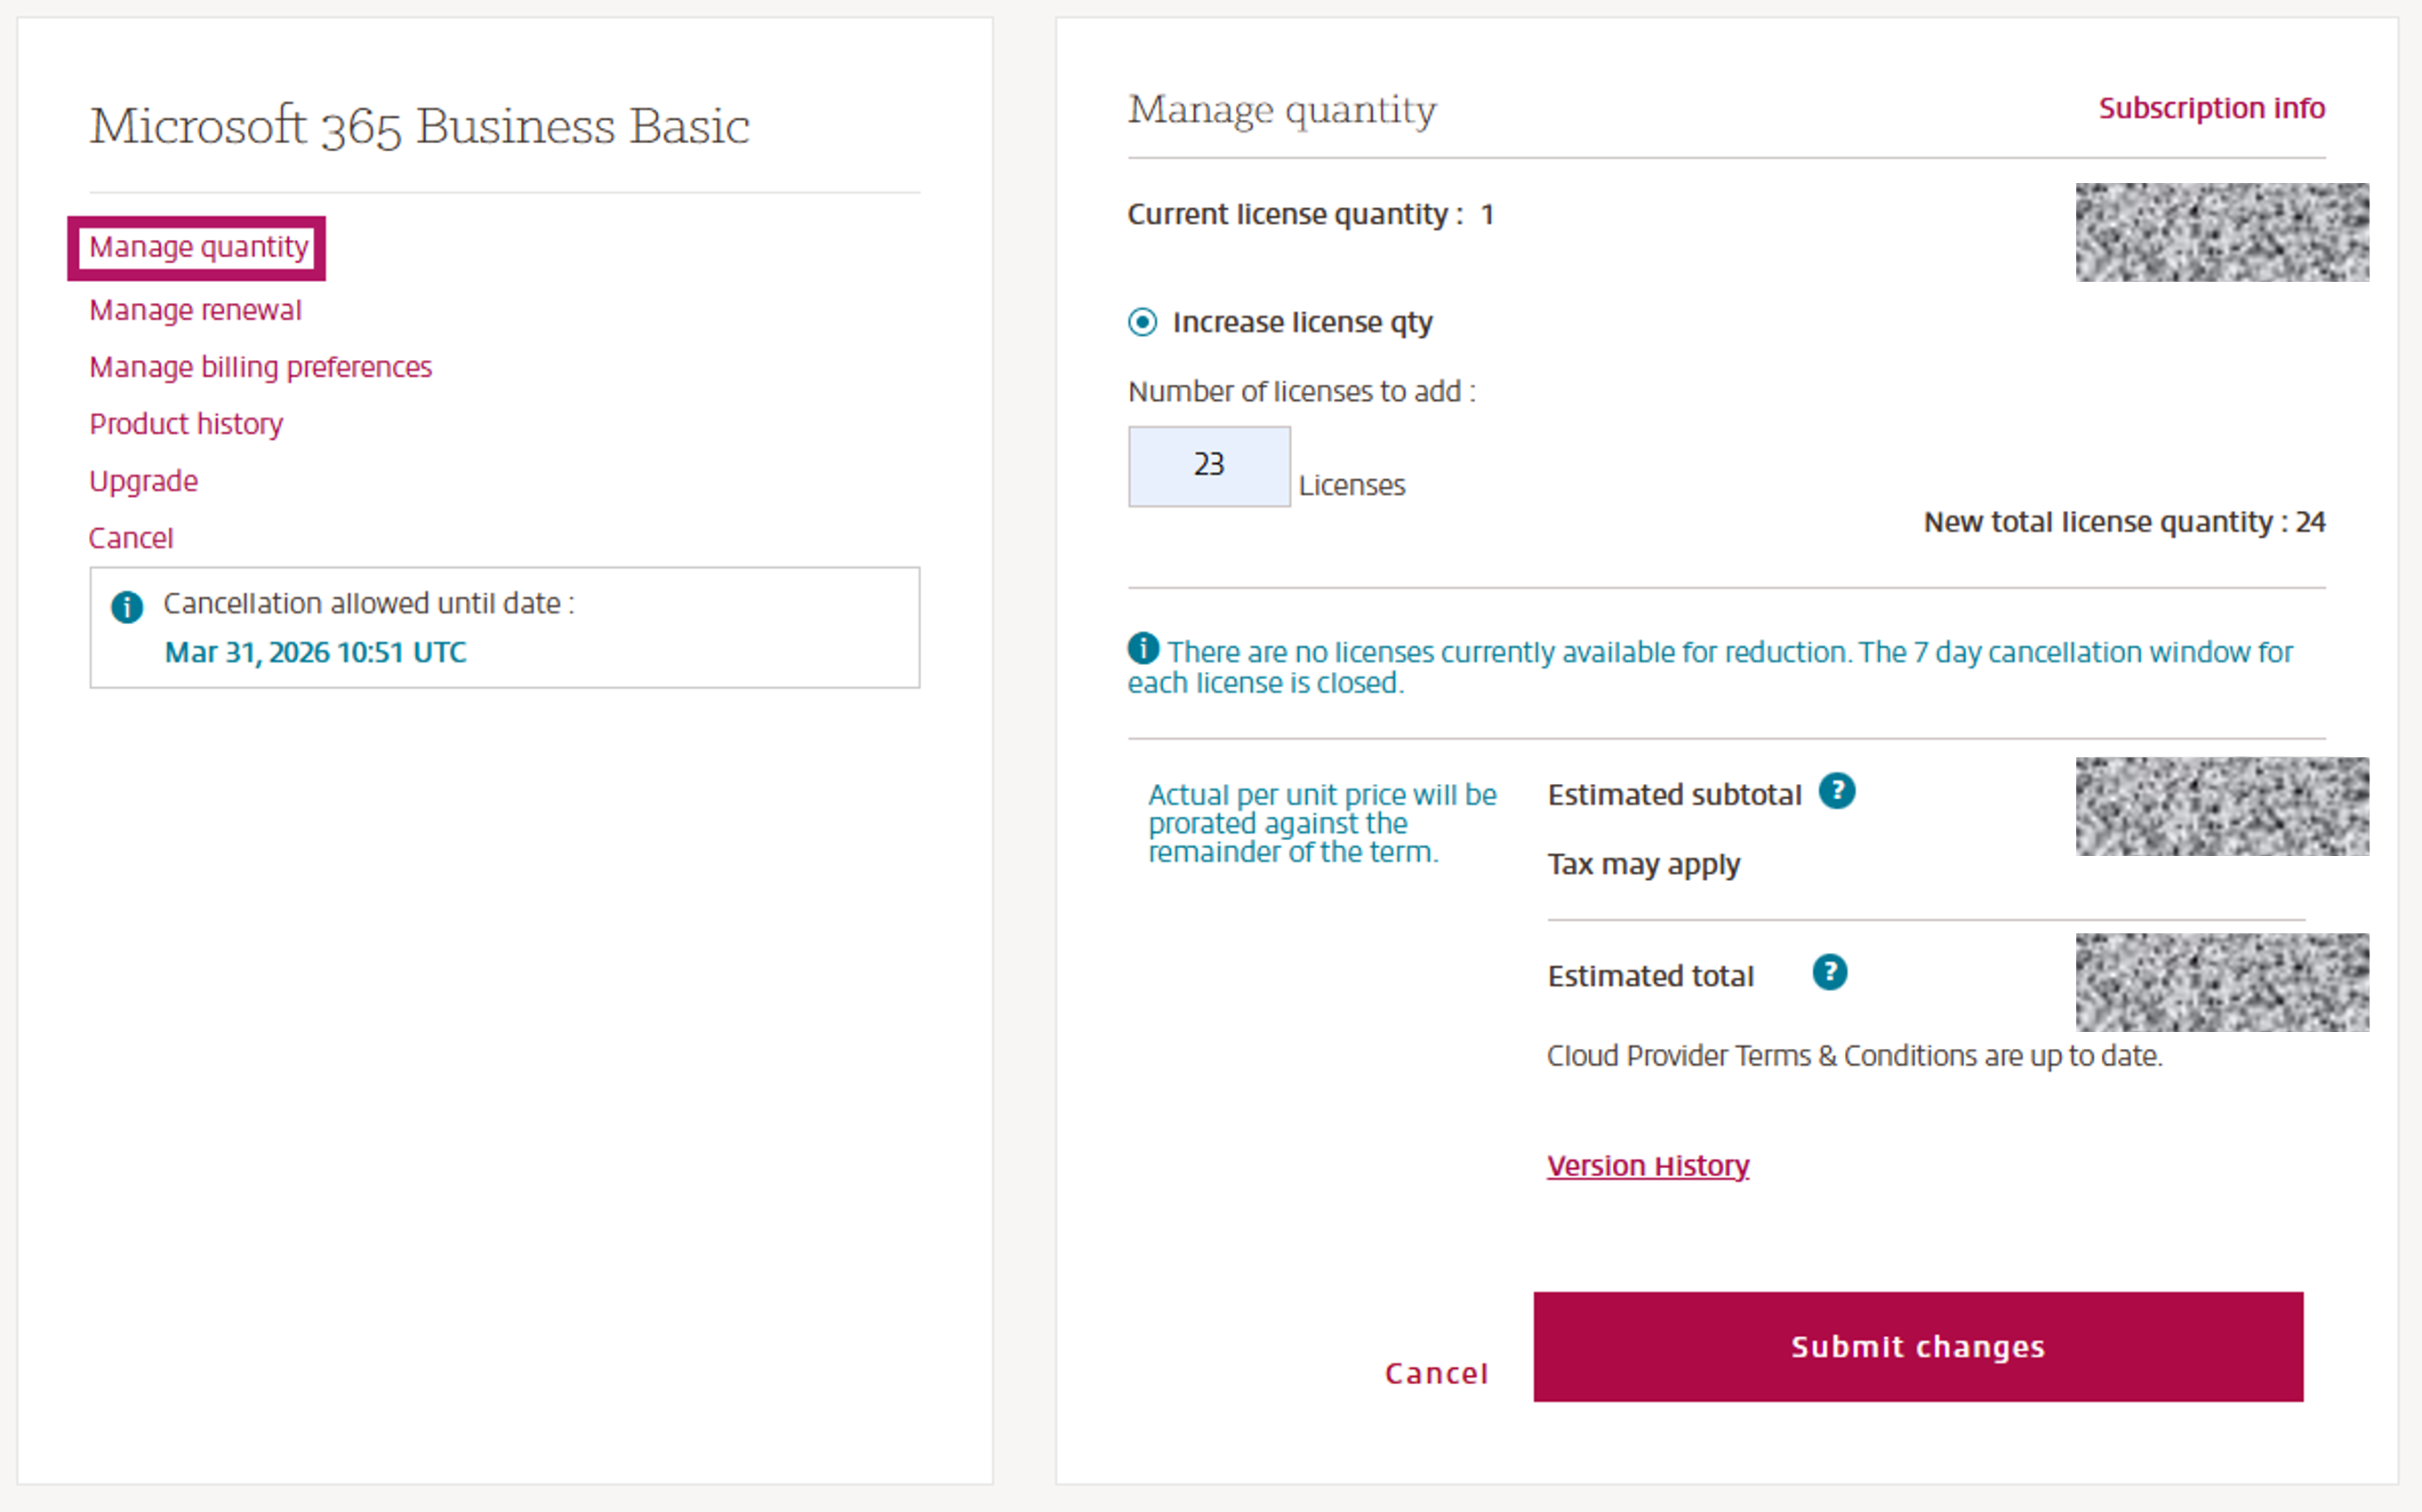Open the help tooltip beside Estimated total
The height and width of the screenshot is (1512, 2422).
(x=1830, y=971)
